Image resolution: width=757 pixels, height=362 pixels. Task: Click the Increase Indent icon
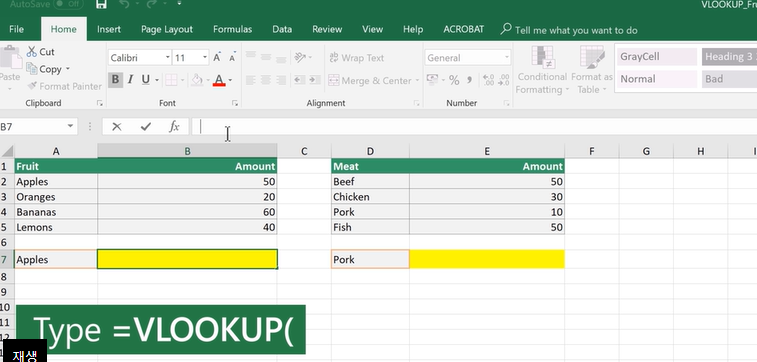(314, 80)
